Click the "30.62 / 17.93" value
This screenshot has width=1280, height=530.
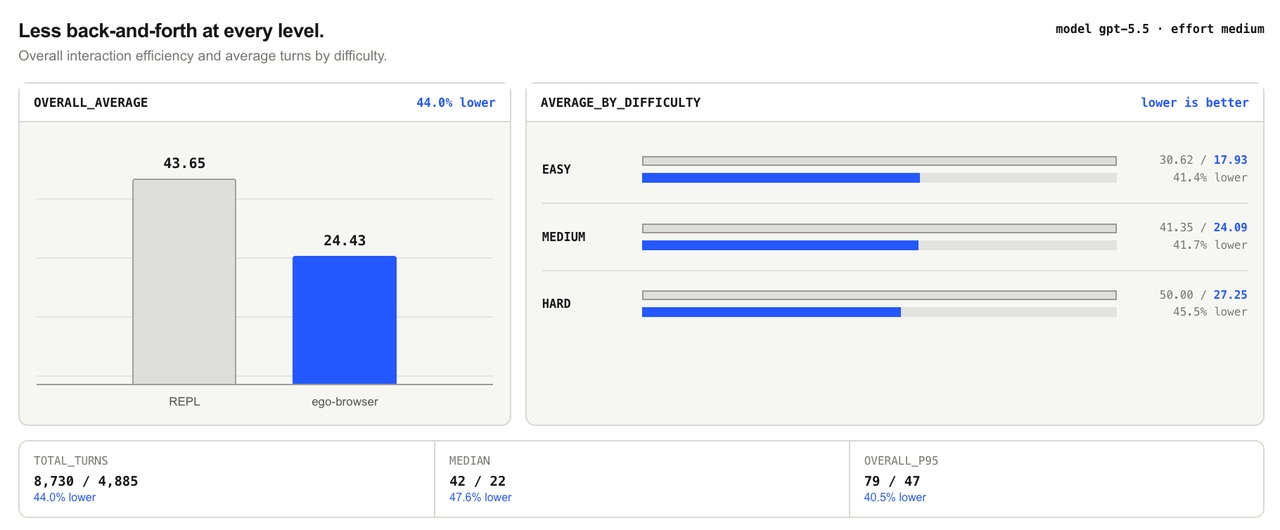tap(1203, 160)
